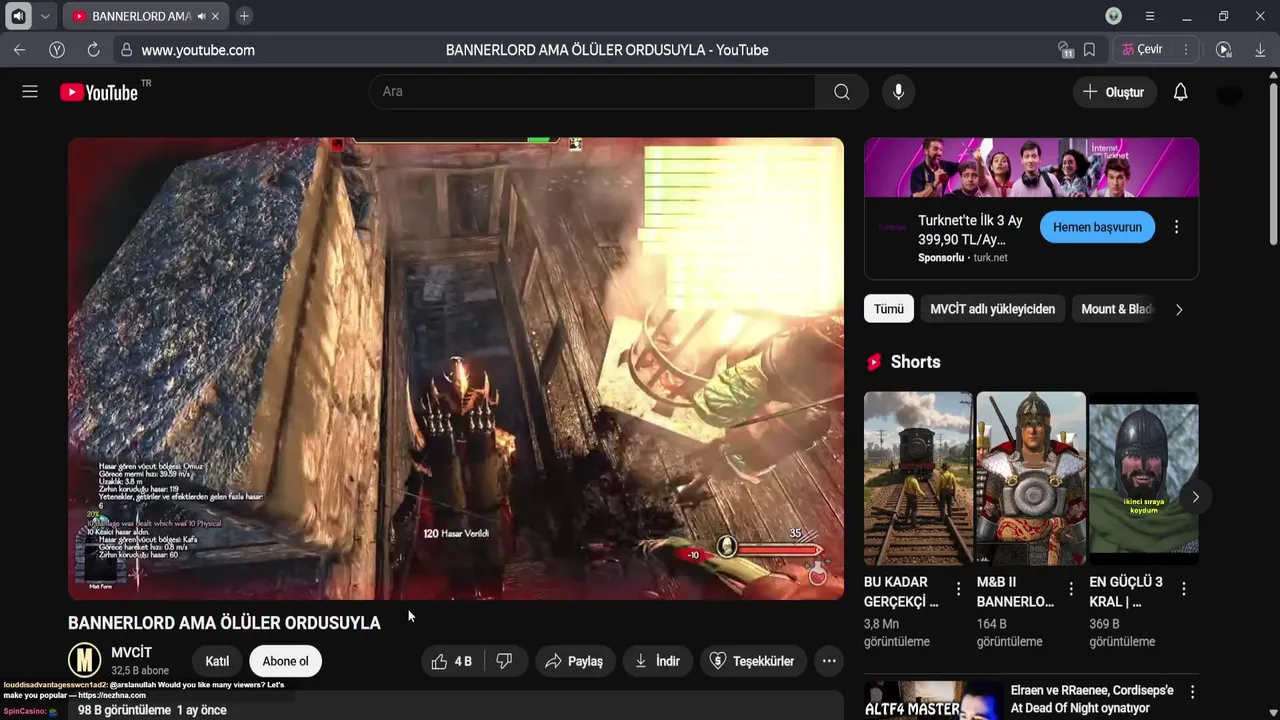Open translate options three-dot menu

pos(1185,49)
